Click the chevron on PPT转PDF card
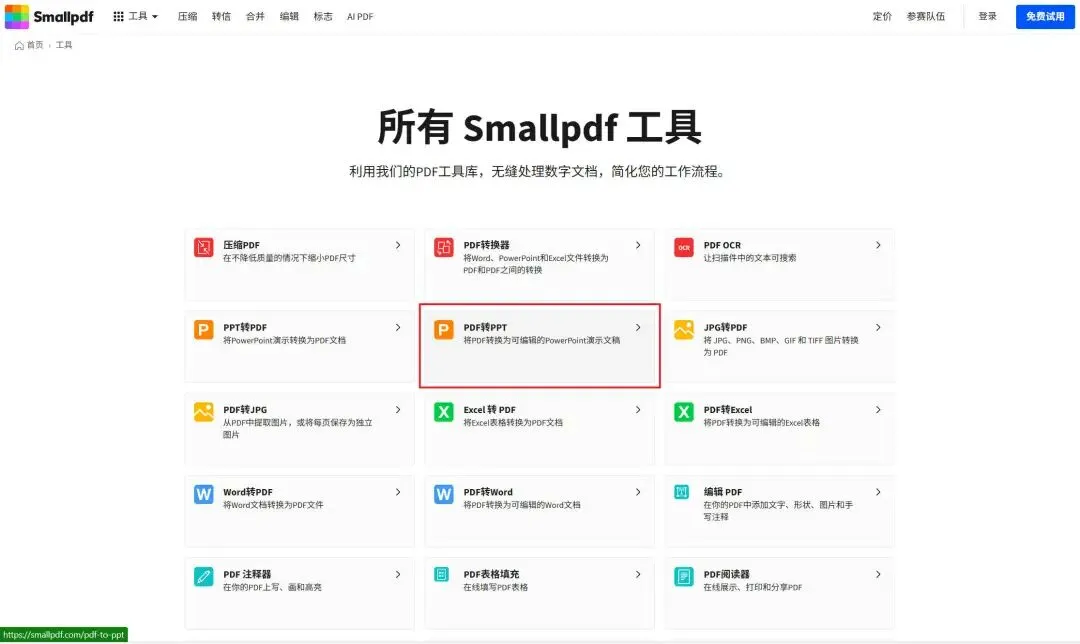The image size is (1080, 644). 398,328
